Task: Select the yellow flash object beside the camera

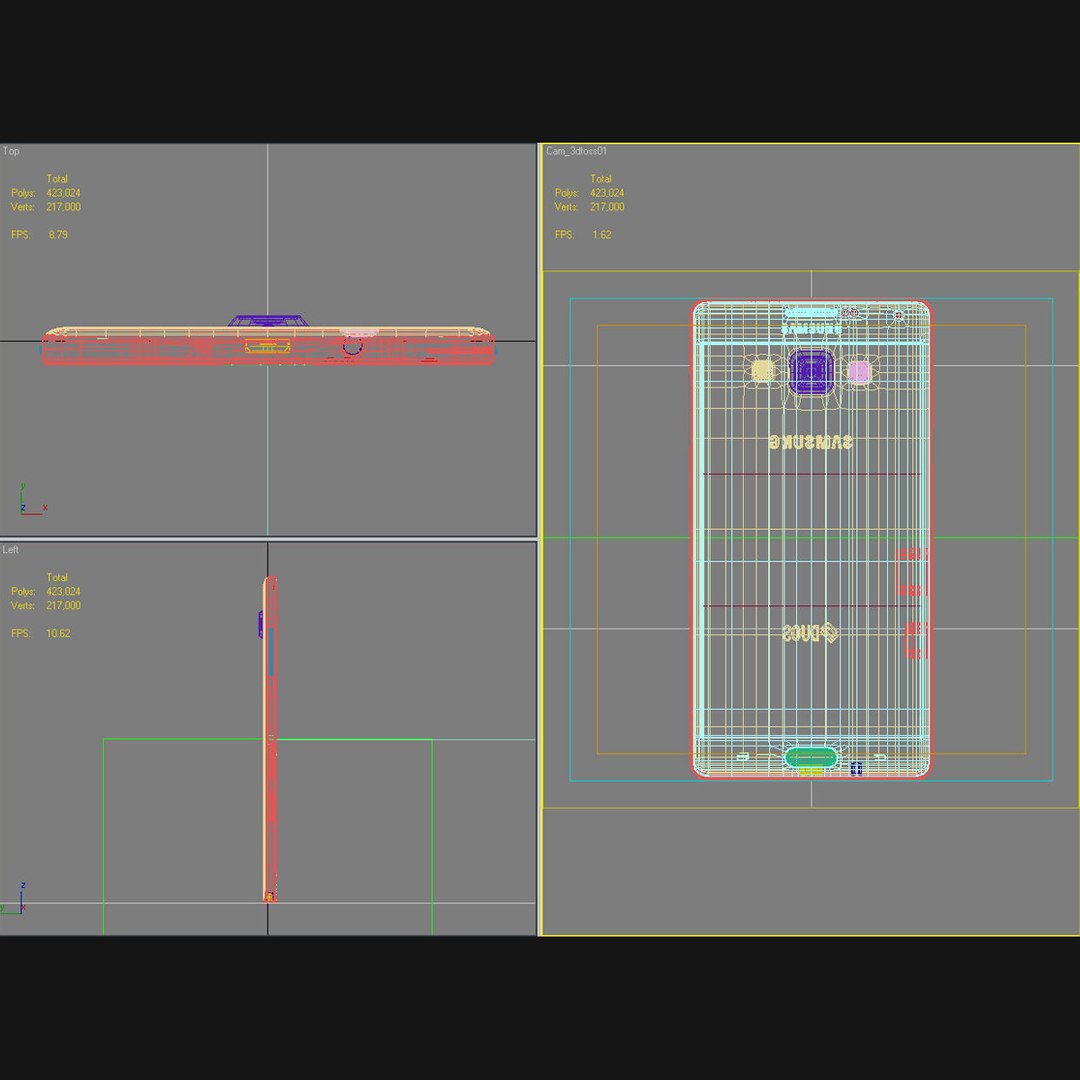Action: [762, 371]
